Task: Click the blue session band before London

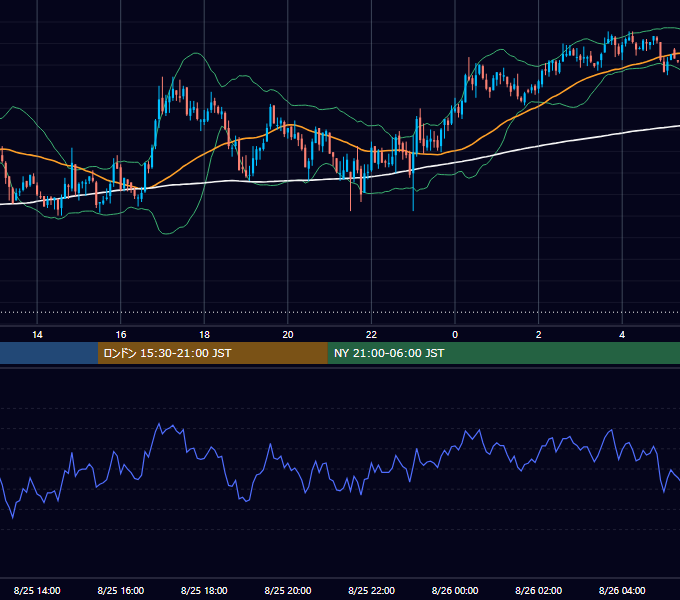Action: (49, 353)
